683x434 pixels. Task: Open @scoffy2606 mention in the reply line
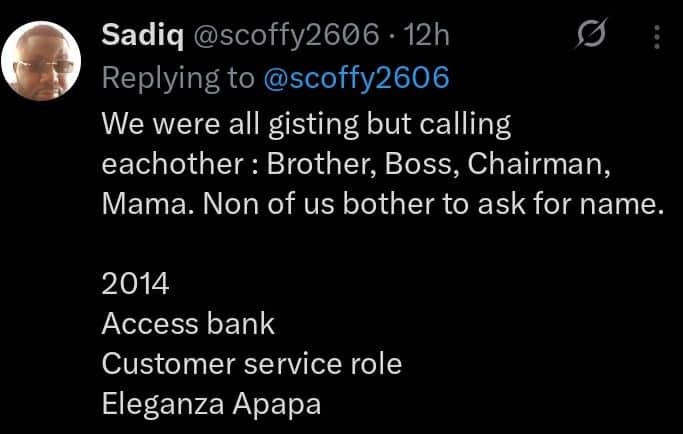pyautogui.click(x=355, y=77)
